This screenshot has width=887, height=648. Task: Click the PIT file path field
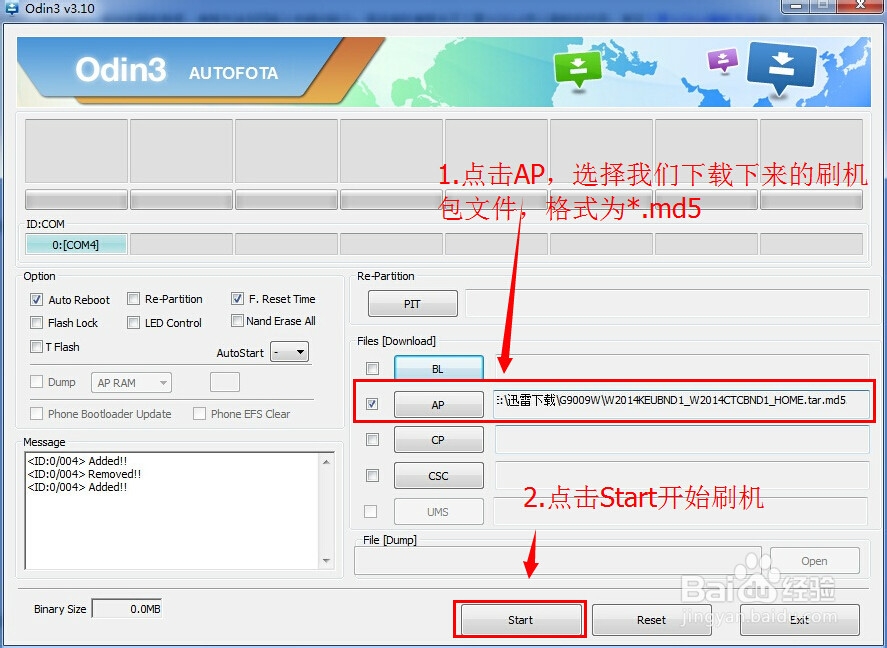point(667,303)
